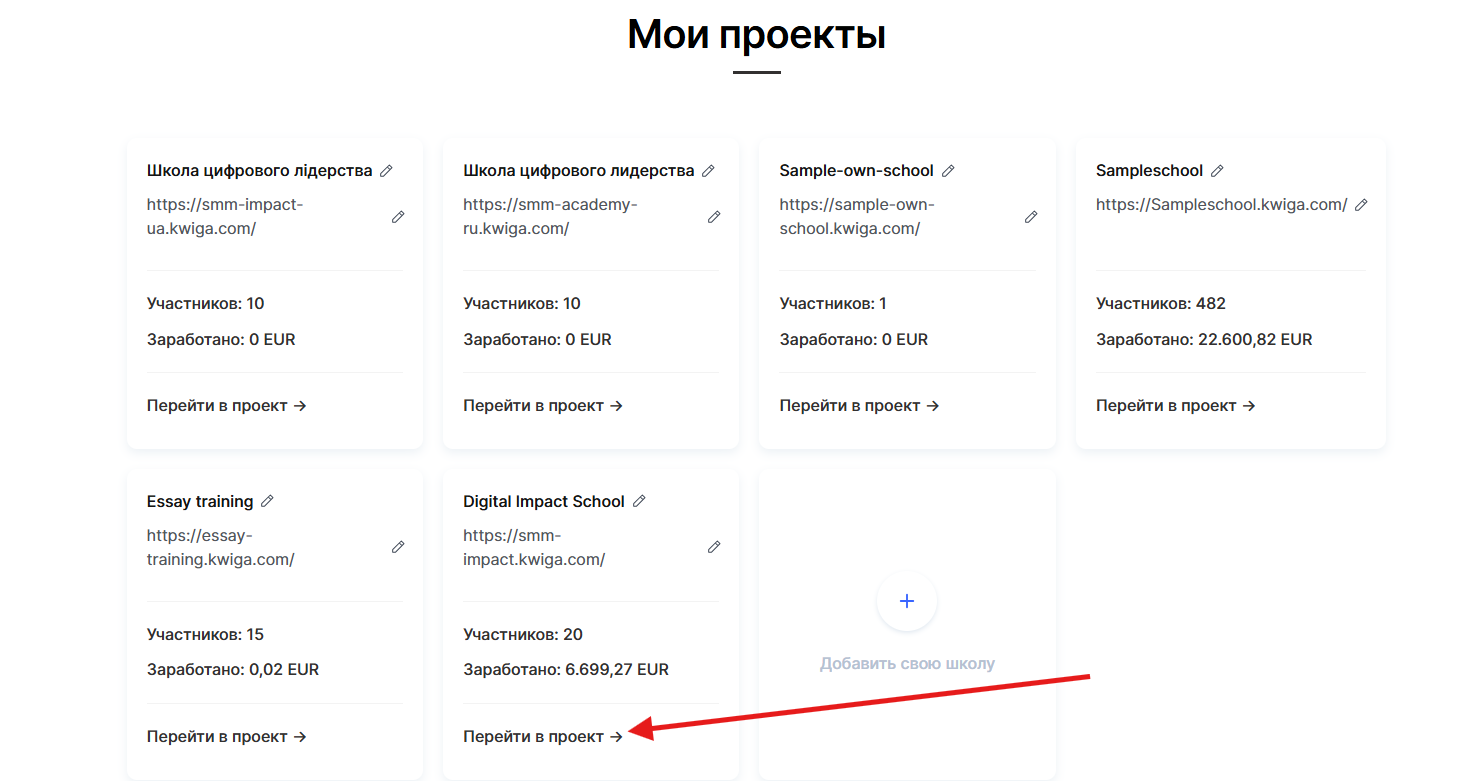The height and width of the screenshot is (781, 1469).
Task: Click the https://essay-training.kwiga.com/ address text
Action: click(x=220, y=548)
